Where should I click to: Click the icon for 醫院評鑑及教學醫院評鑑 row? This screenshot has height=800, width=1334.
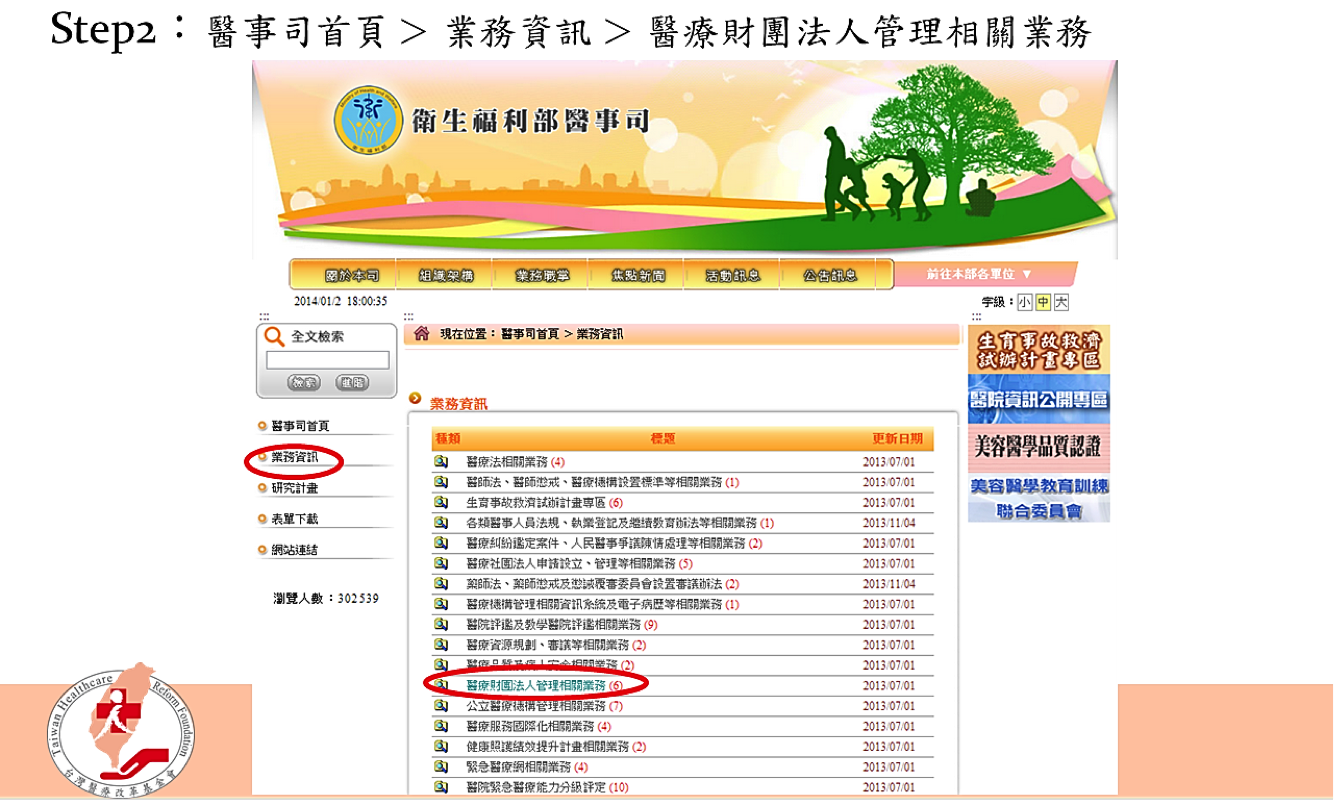[441, 624]
